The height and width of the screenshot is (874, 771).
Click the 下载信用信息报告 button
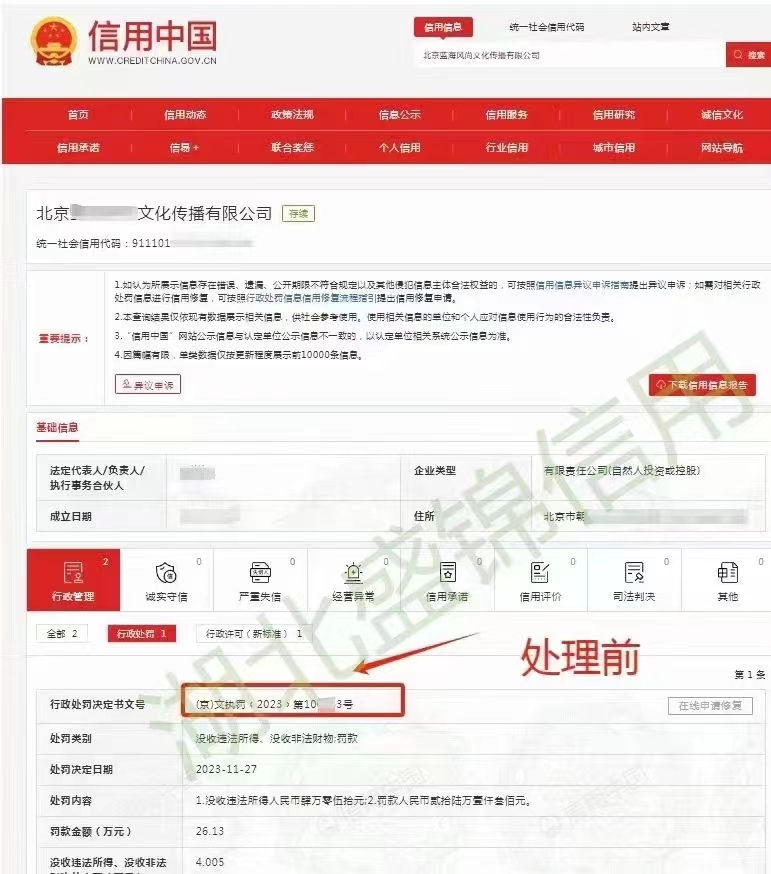point(702,385)
